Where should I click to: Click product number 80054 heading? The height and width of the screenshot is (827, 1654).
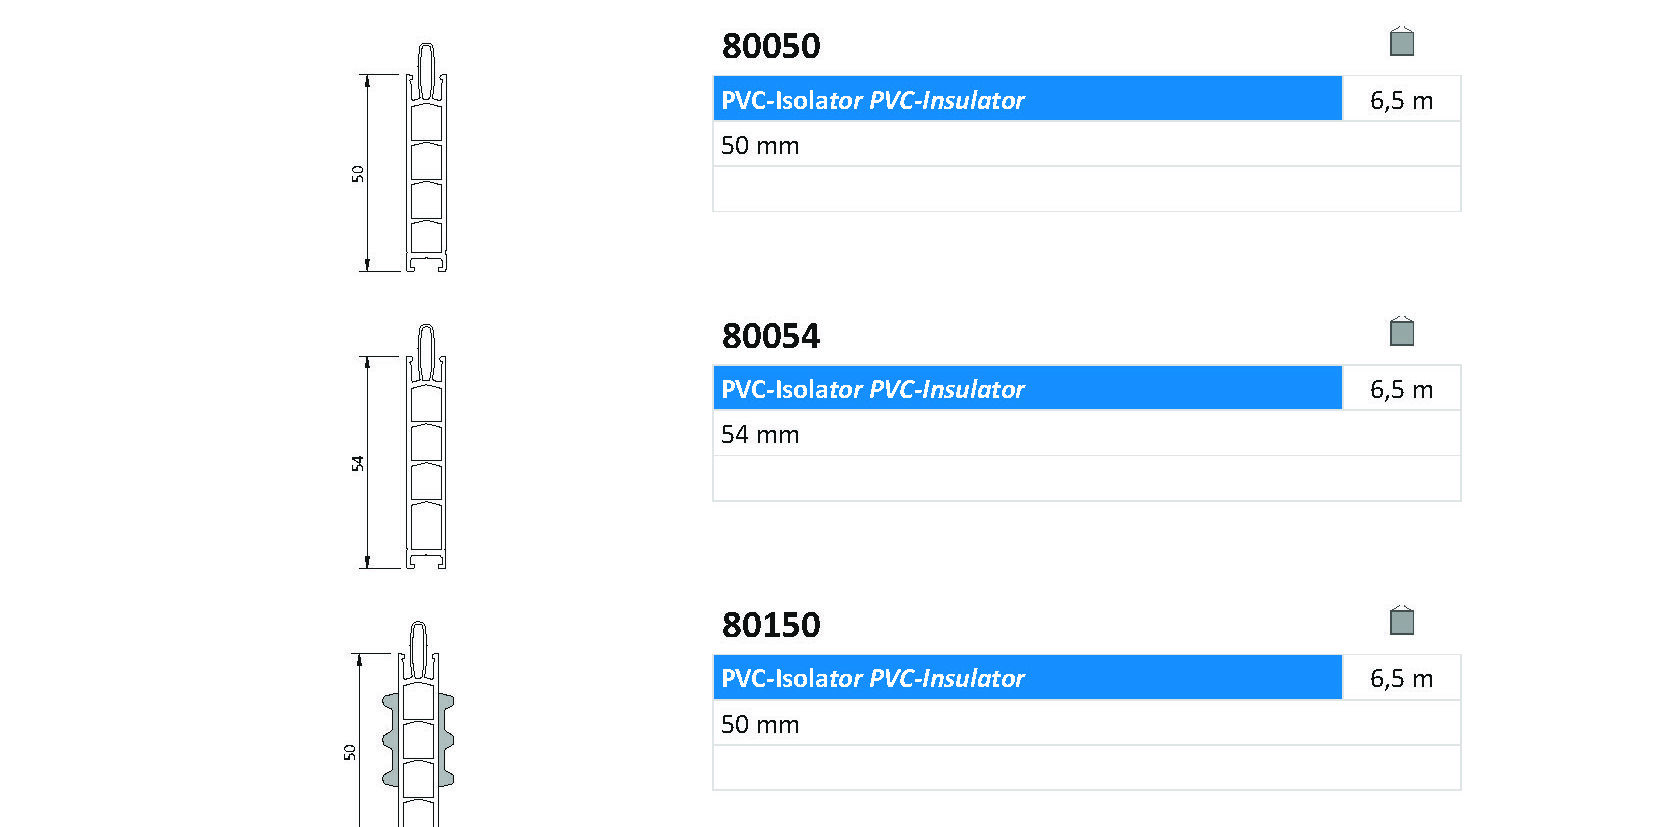click(x=771, y=336)
